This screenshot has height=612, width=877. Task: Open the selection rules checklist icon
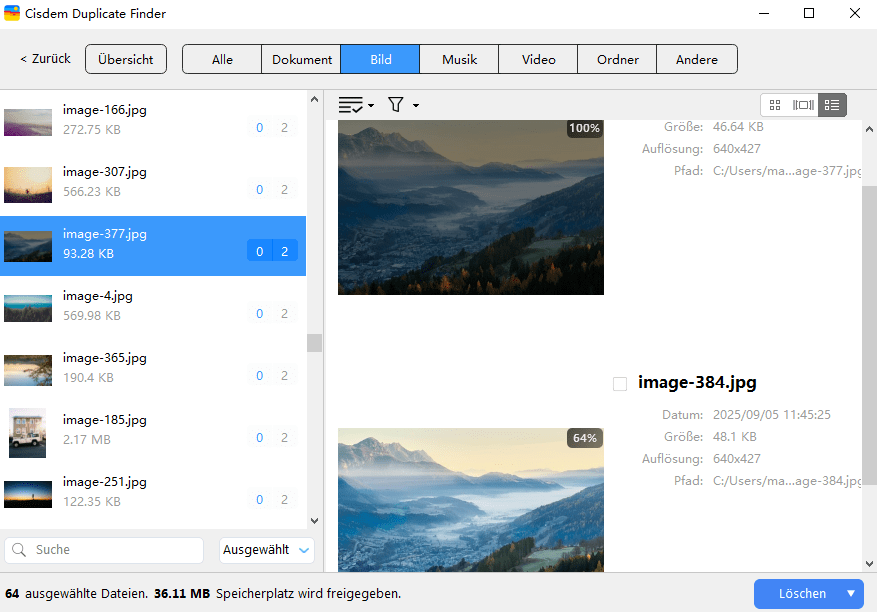[x=351, y=105]
